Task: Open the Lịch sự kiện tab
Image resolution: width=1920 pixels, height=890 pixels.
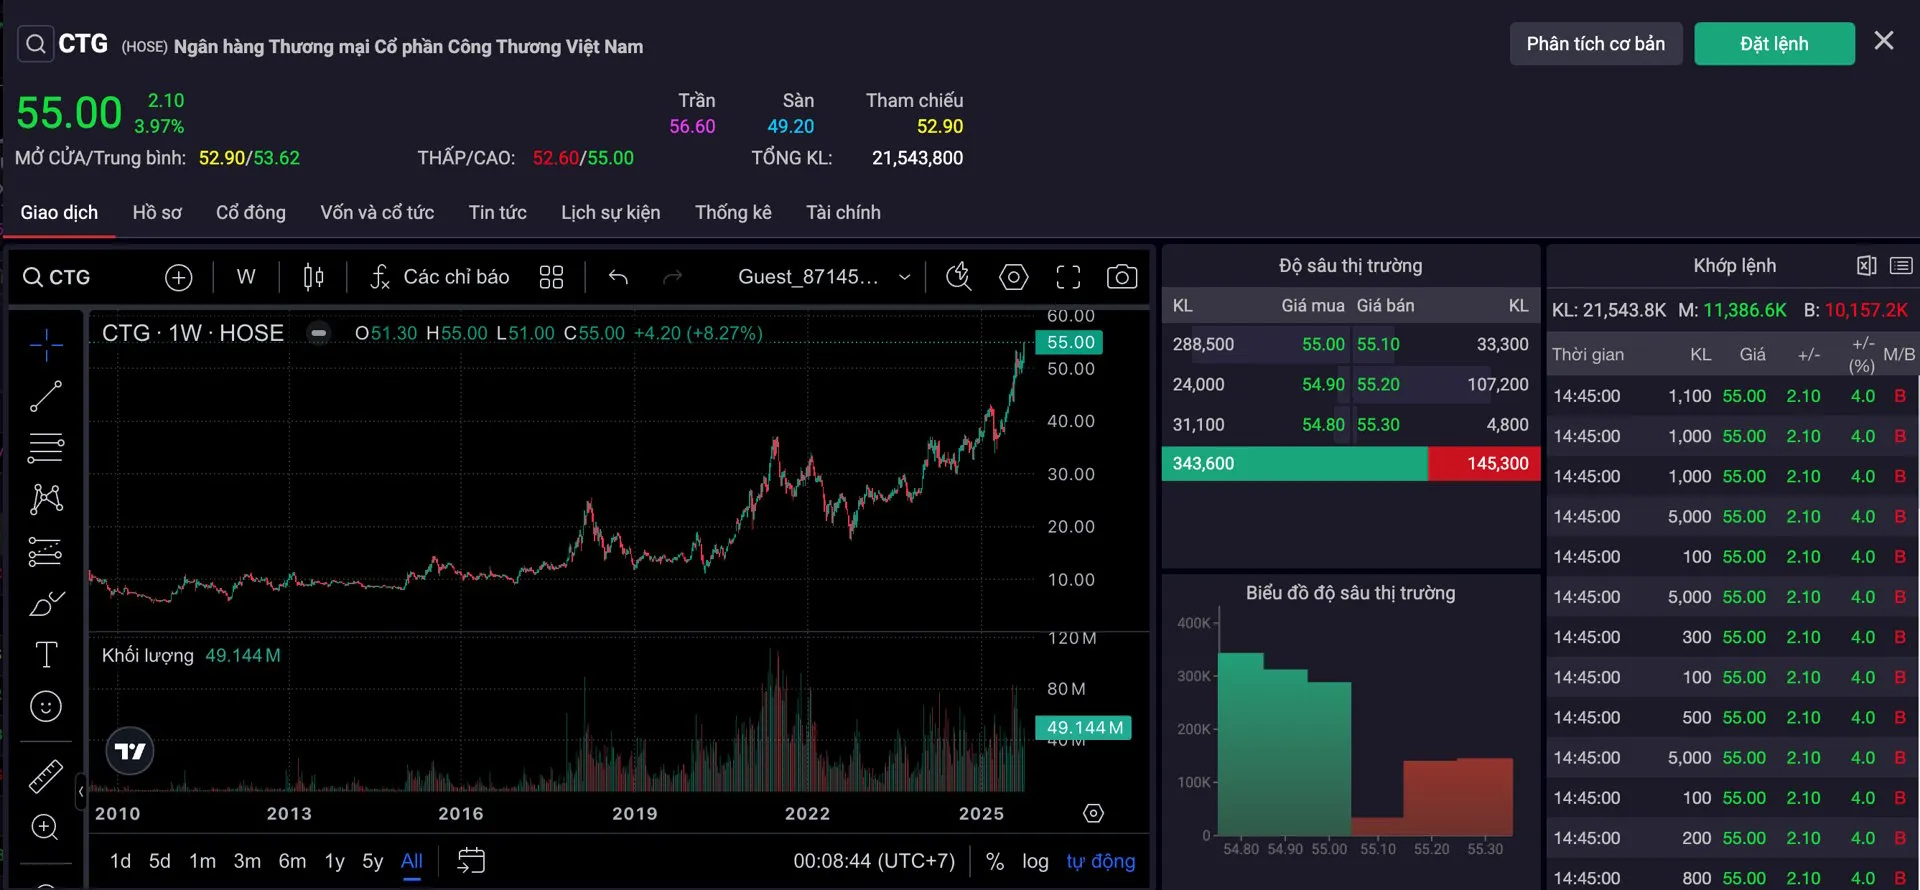Action: point(611,213)
